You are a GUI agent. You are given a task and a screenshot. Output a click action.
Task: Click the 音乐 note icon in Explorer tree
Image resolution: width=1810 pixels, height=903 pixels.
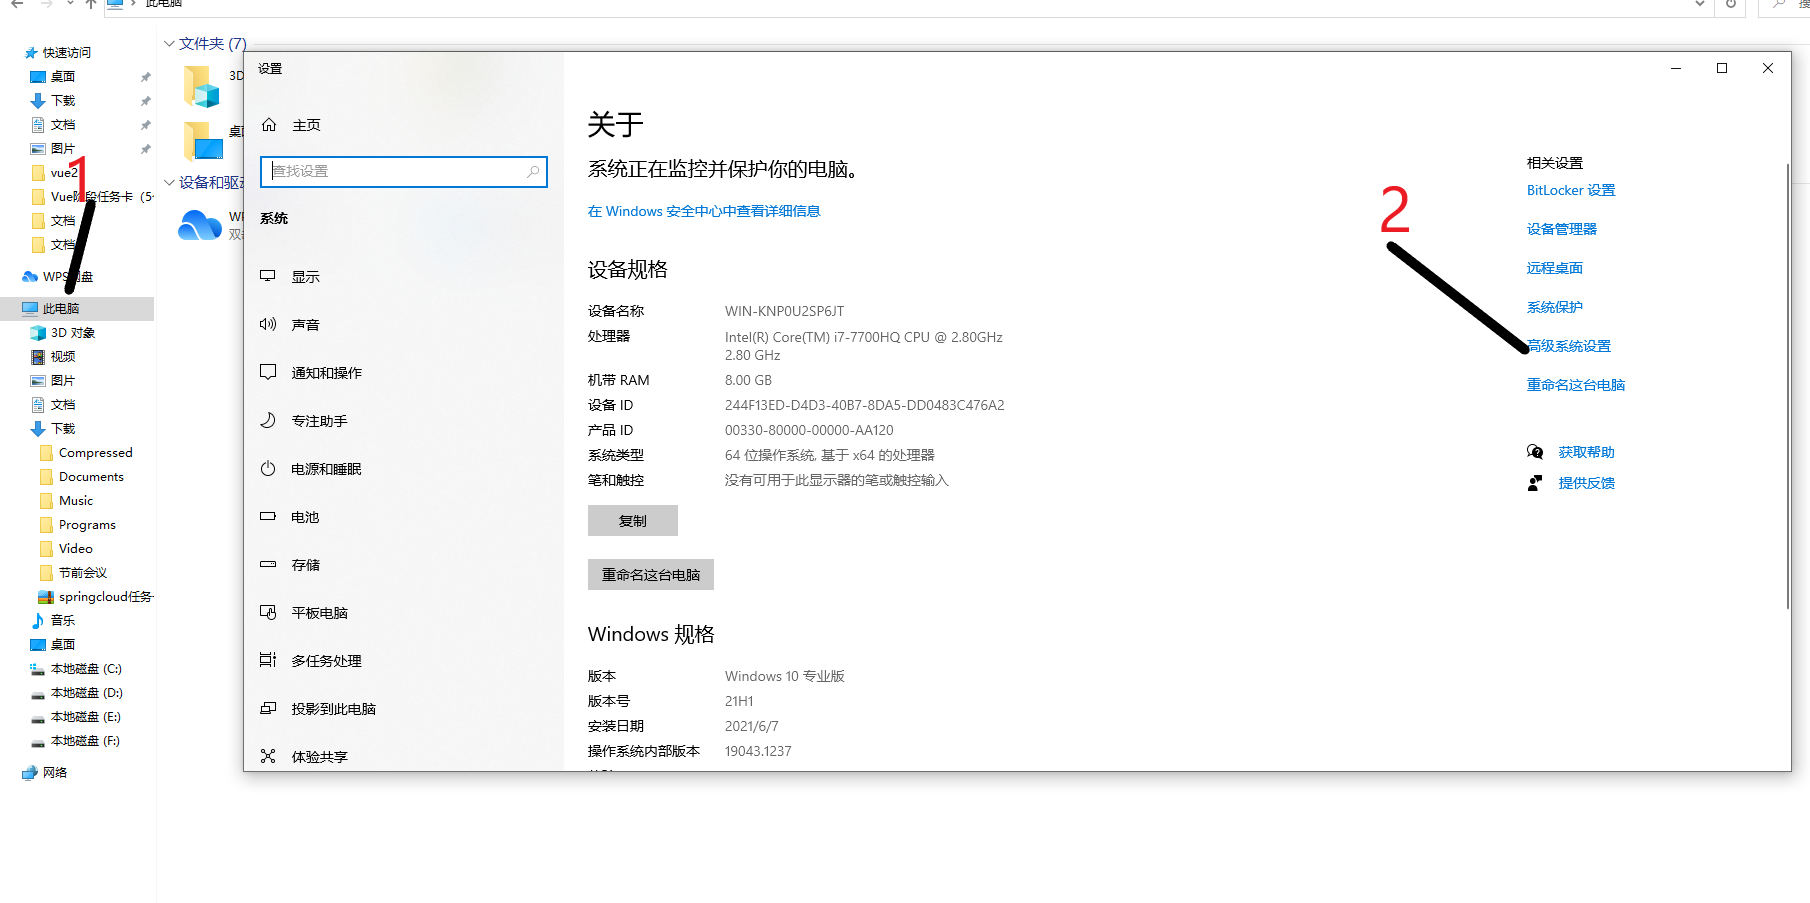point(38,621)
